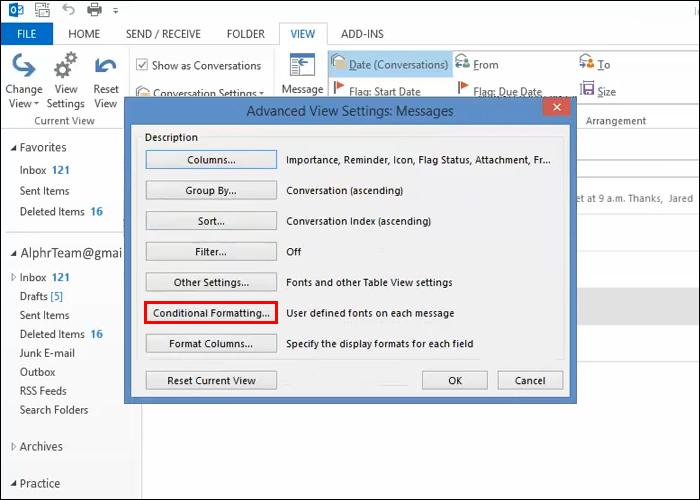Click the Print icon in quick access toolbar

coord(94,9)
